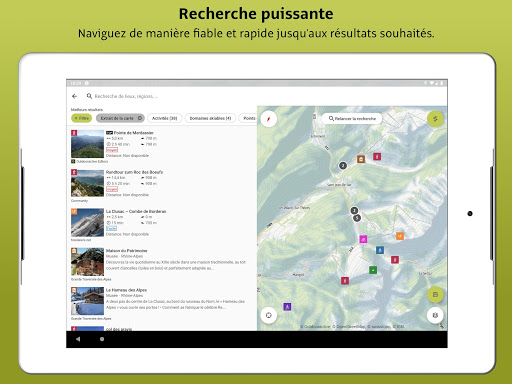Screen dimensions: 512x384
Task: Tap the green list-view round button on the map
Action: (435, 295)
